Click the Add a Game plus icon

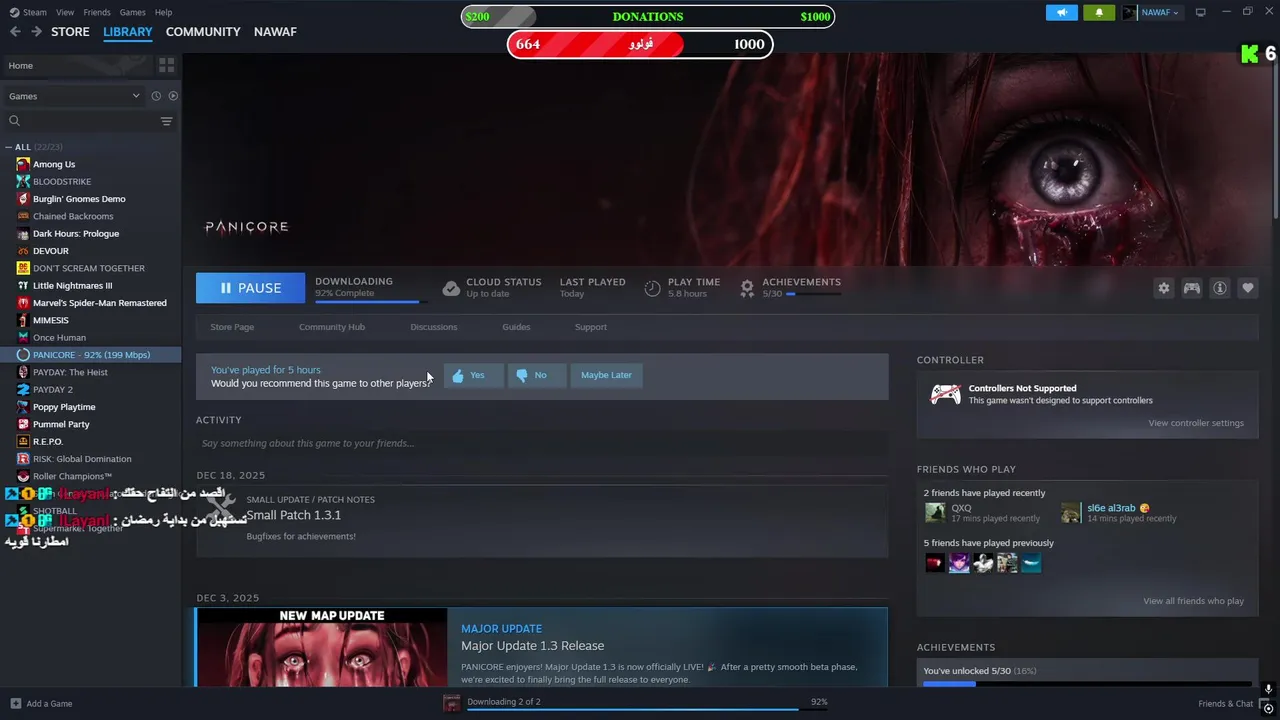pos(15,703)
